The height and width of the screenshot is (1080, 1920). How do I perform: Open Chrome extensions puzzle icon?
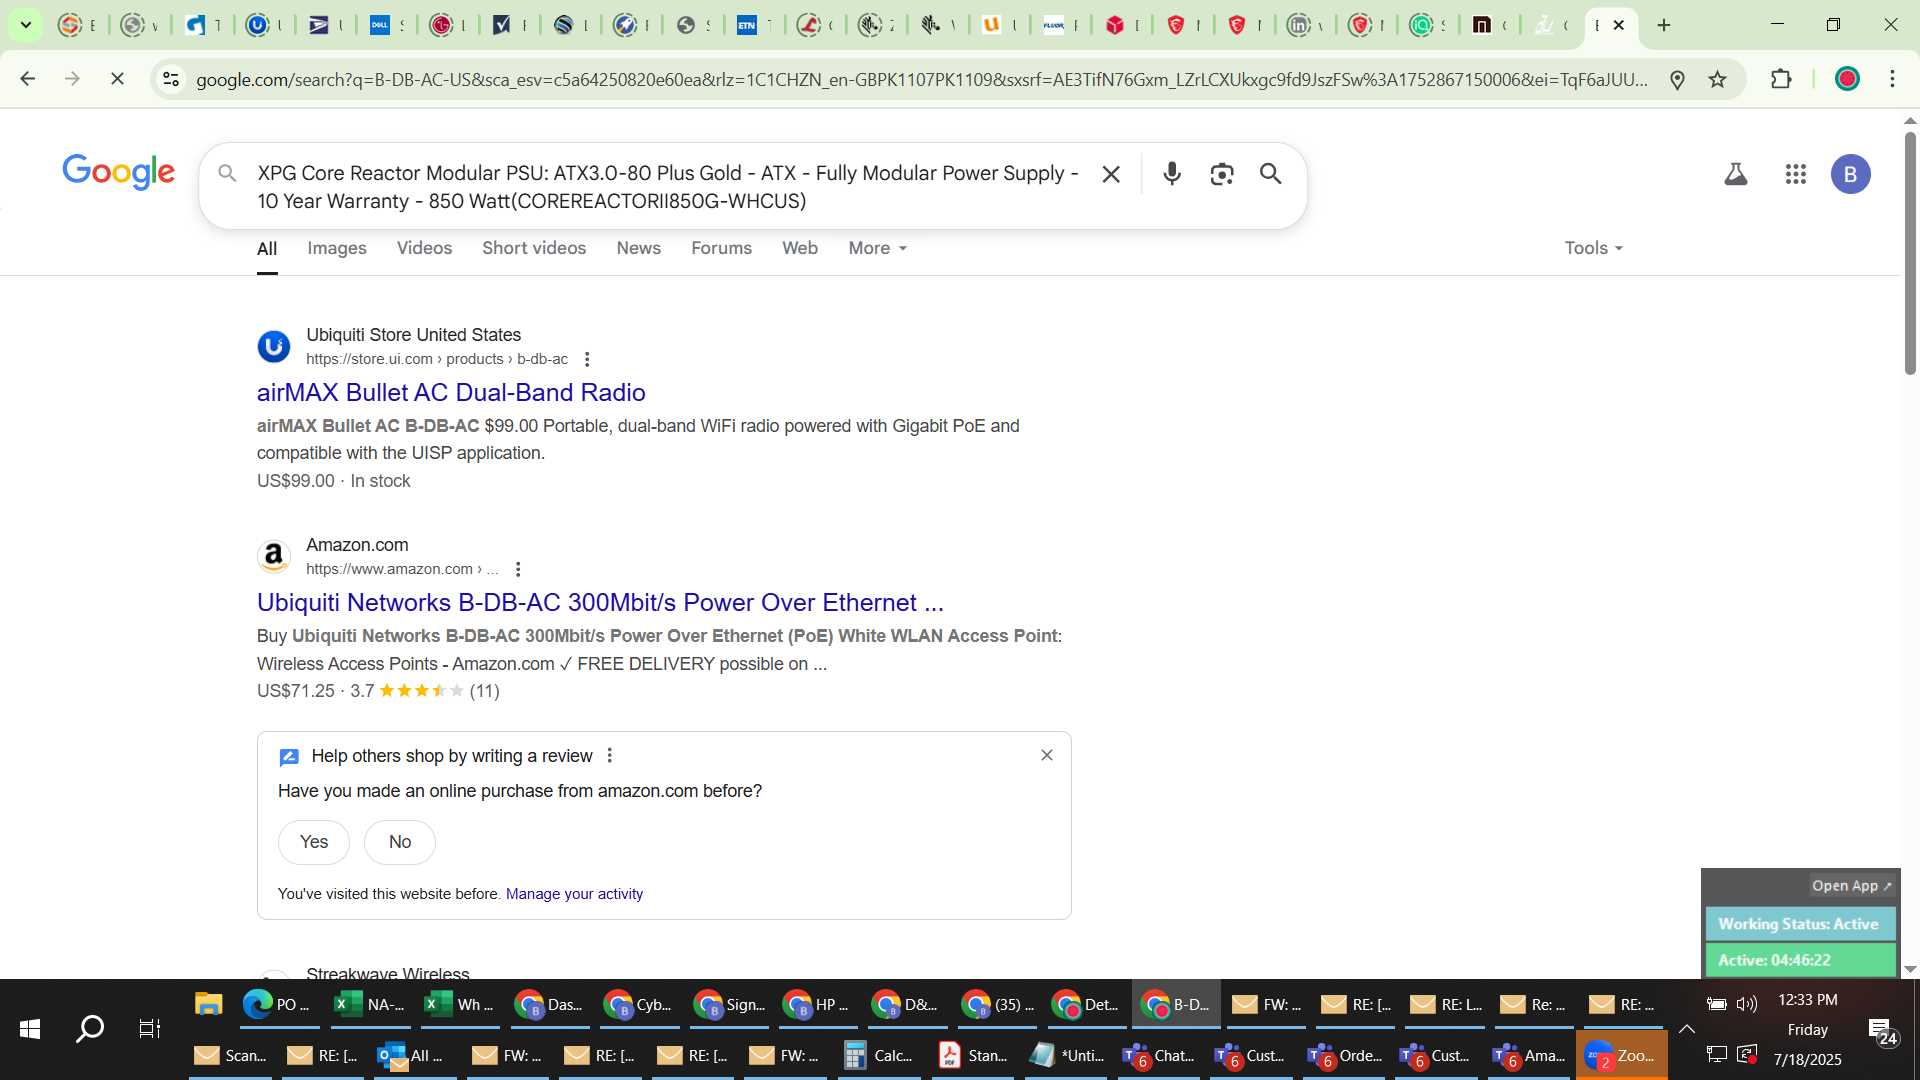tap(1781, 79)
